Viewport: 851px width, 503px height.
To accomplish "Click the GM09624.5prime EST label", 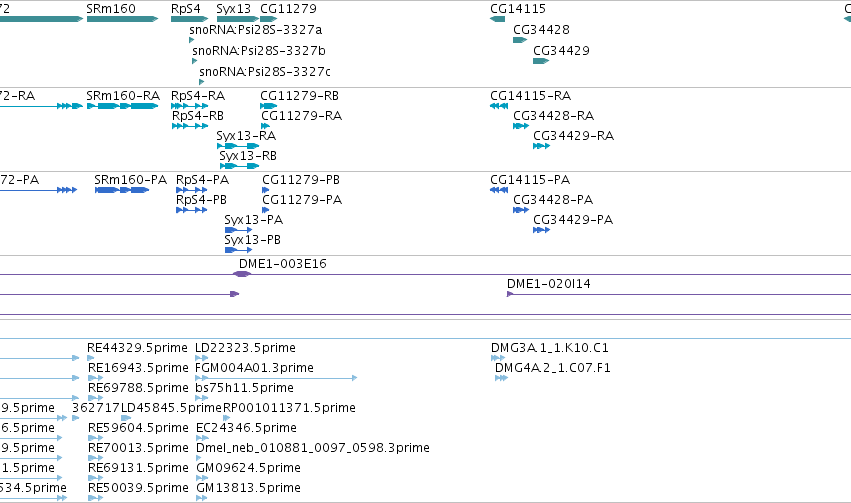I will pyautogui.click(x=249, y=469).
